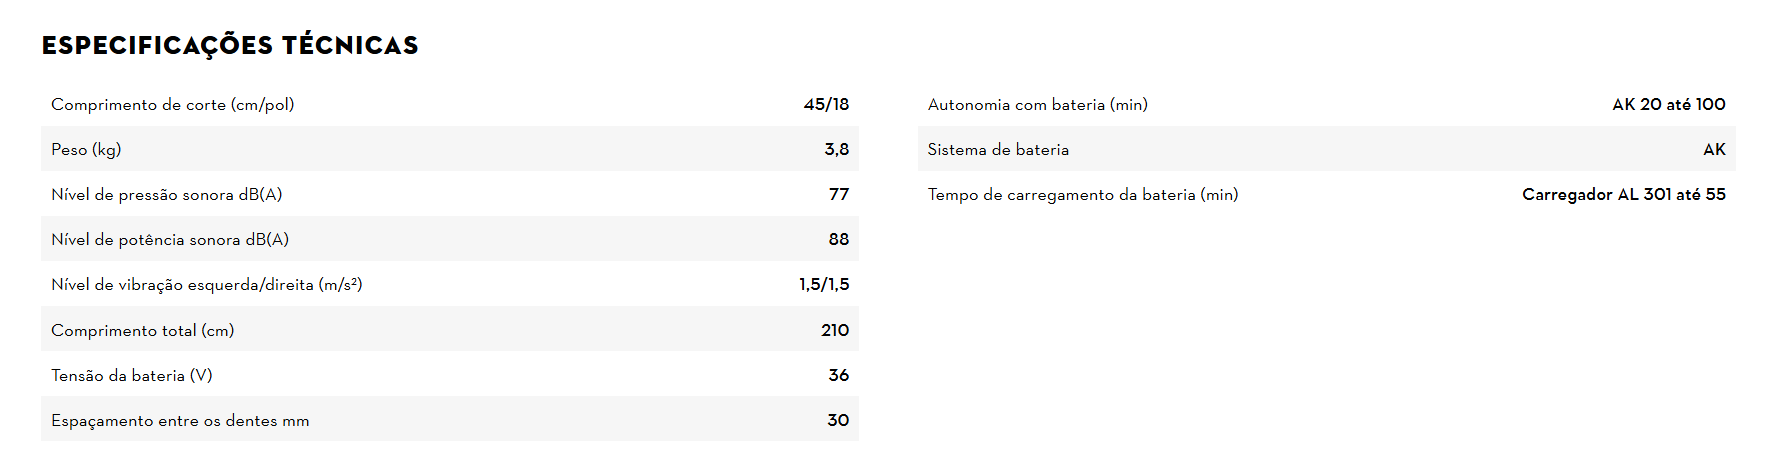Click the vibration value 1,5/1,5
This screenshot has height=470, width=1784.
pyautogui.click(x=823, y=284)
